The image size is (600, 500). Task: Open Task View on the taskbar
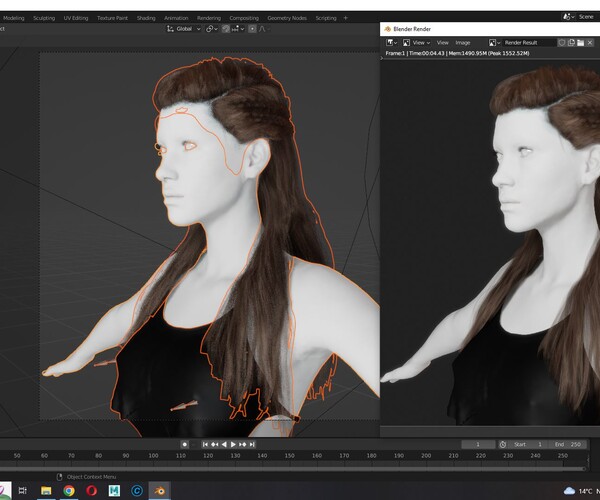coord(23,490)
